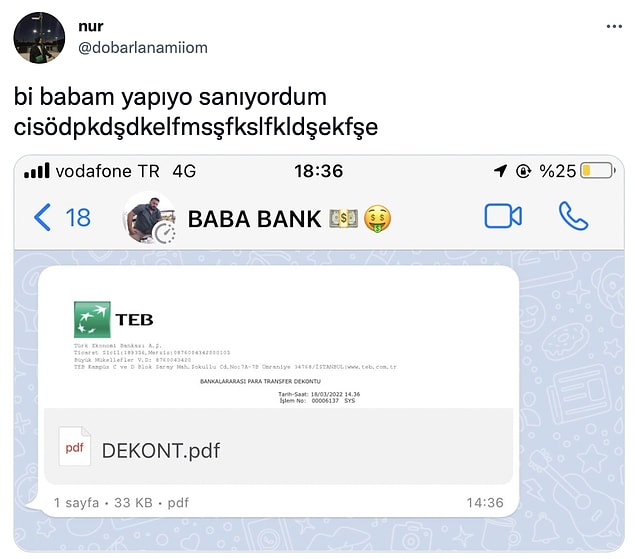Image resolution: width=635 pixels, height=559 pixels.
Task: Tap the rotation lock status icon
Action: [523, 171]
